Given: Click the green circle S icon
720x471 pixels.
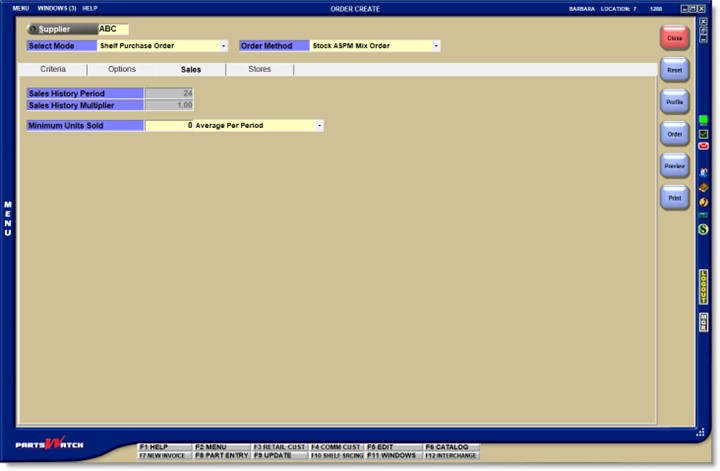Looking at the screenshot, I should 703,229.
